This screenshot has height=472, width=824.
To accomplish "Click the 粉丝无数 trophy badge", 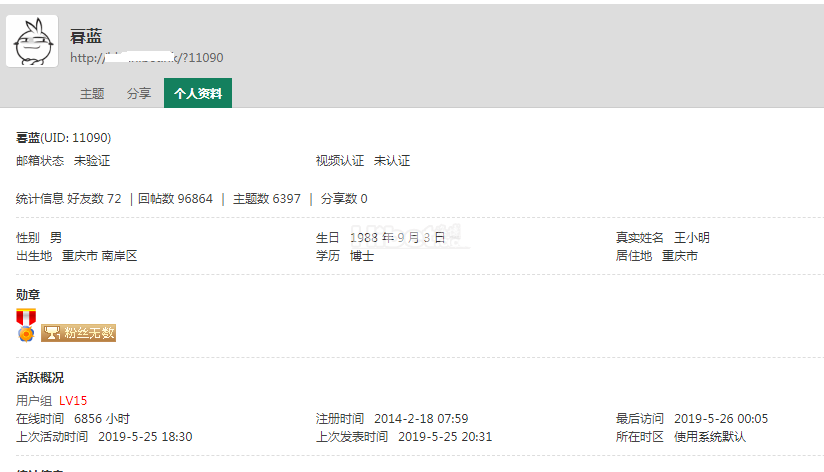I will point(78,333).
